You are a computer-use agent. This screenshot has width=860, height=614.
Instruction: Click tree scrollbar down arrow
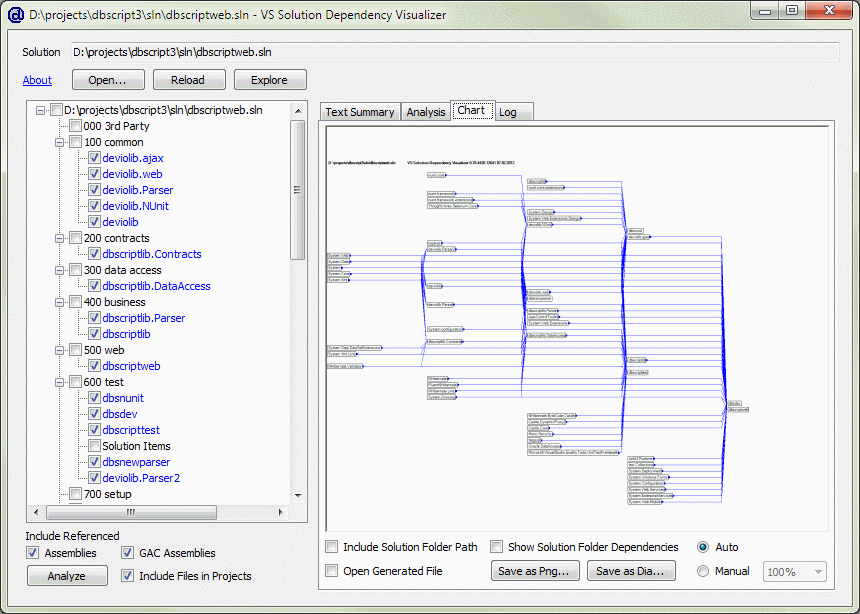(x=298, y=495)
